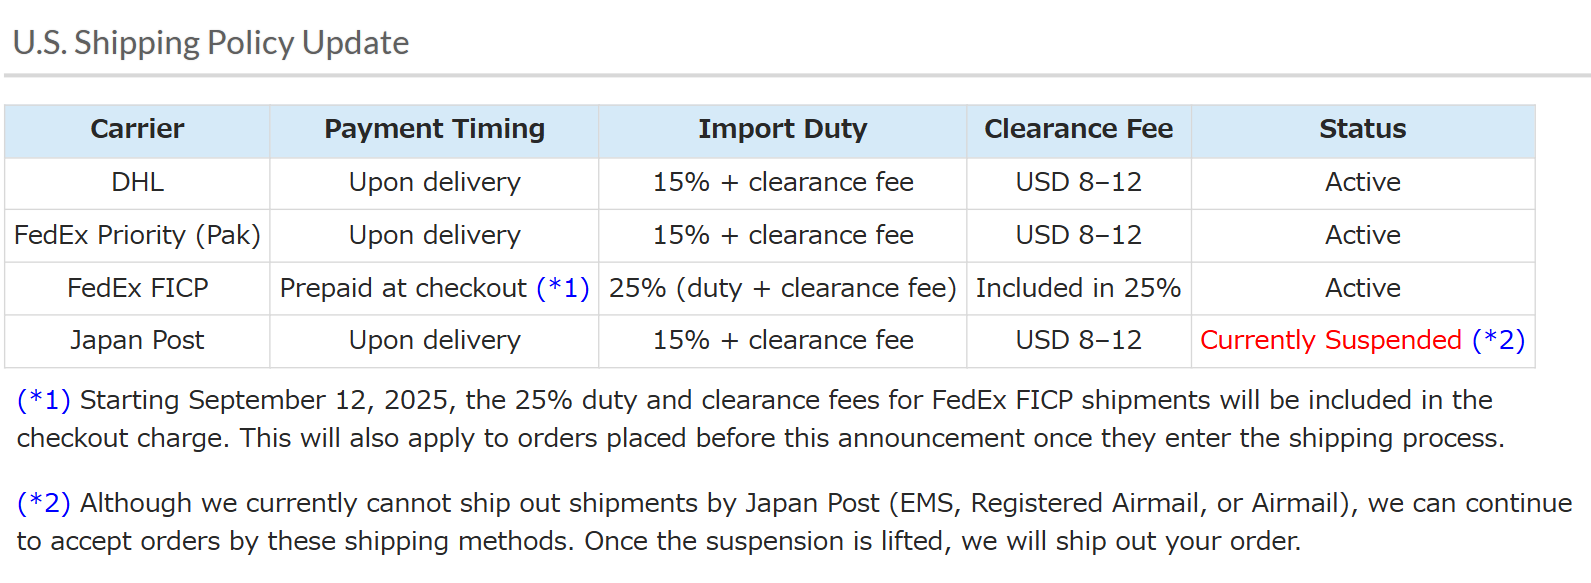Click the U.S. Shipping Policy Update heading
Screen dimensions: 1591x583
point(211,43)
